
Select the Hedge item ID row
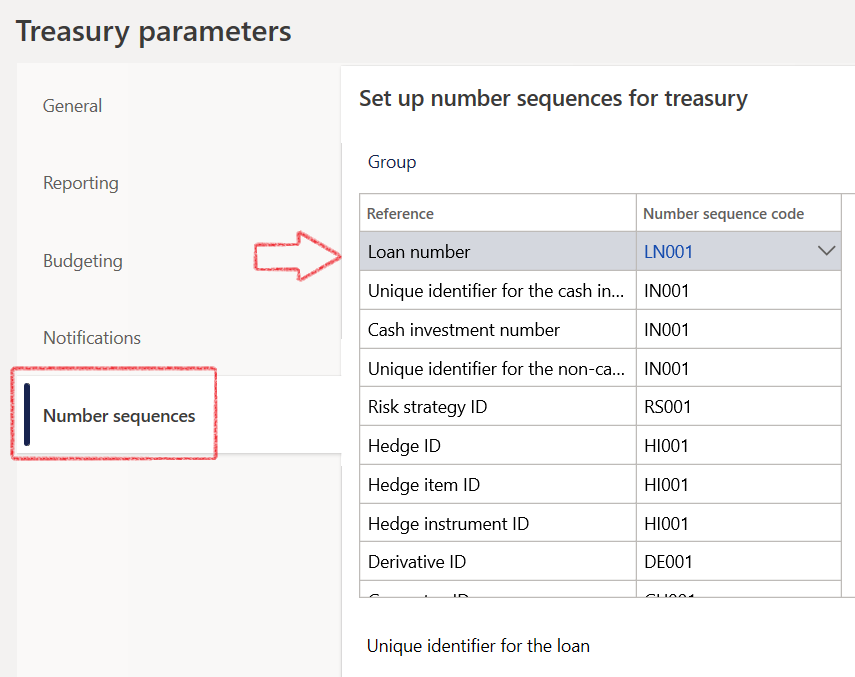(x=424, y=485)
